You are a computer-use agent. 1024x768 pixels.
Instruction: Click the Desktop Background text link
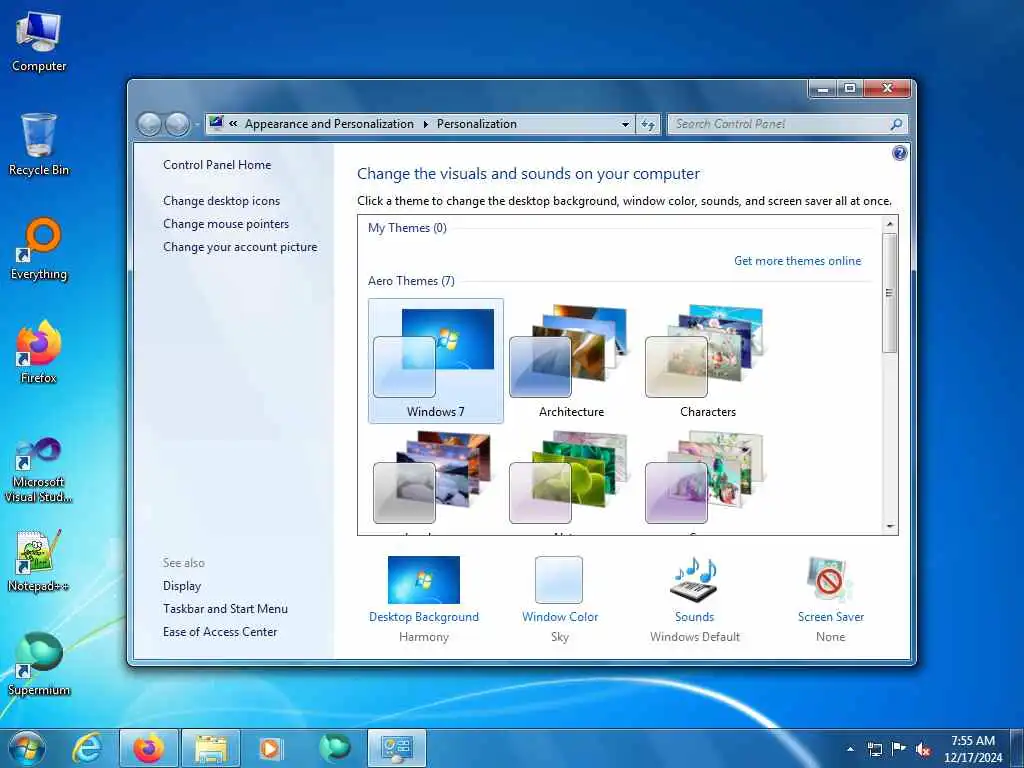(424, 616)
